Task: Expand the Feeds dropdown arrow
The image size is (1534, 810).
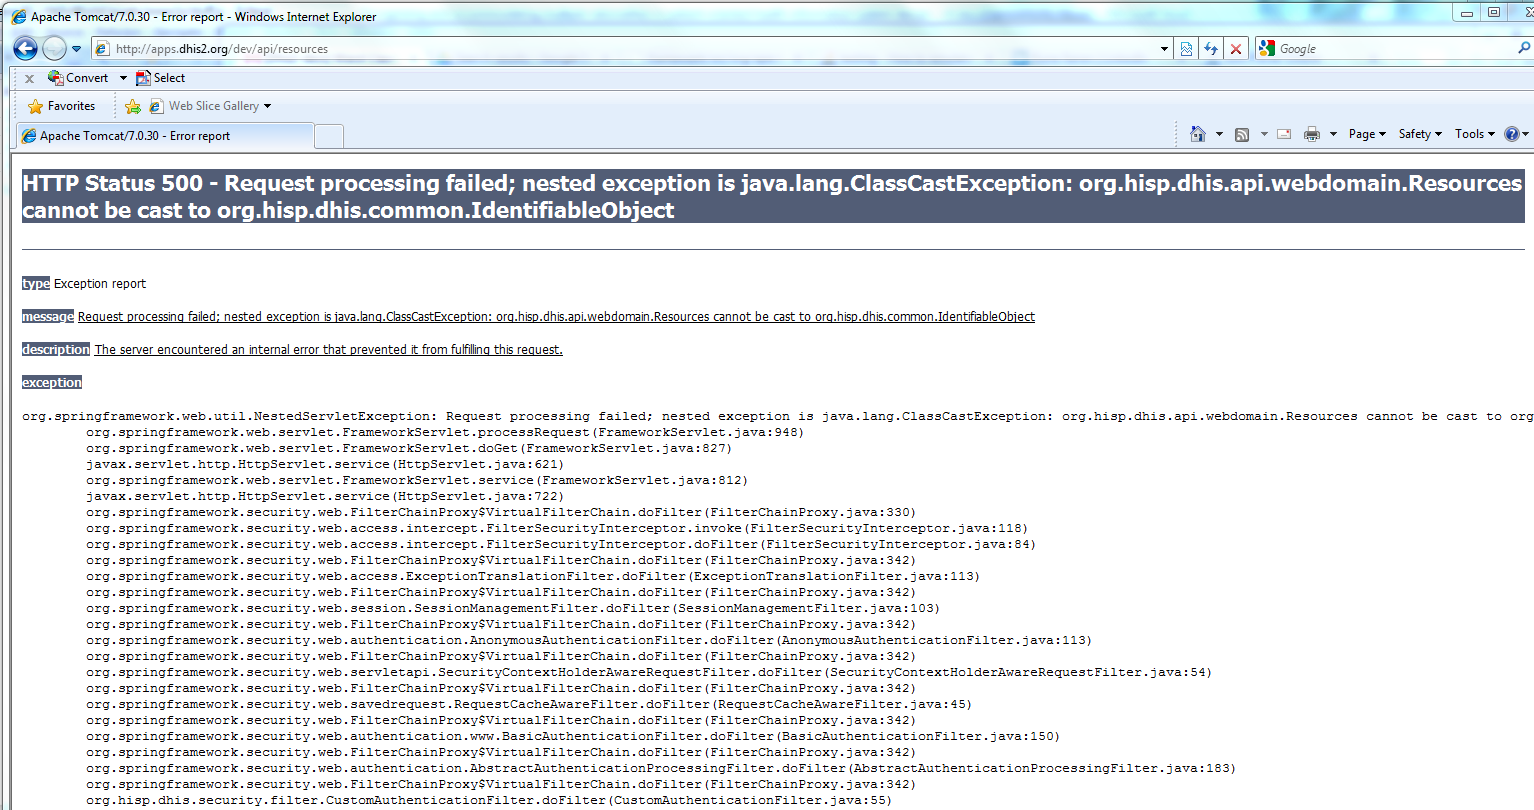Action: 1264,134
